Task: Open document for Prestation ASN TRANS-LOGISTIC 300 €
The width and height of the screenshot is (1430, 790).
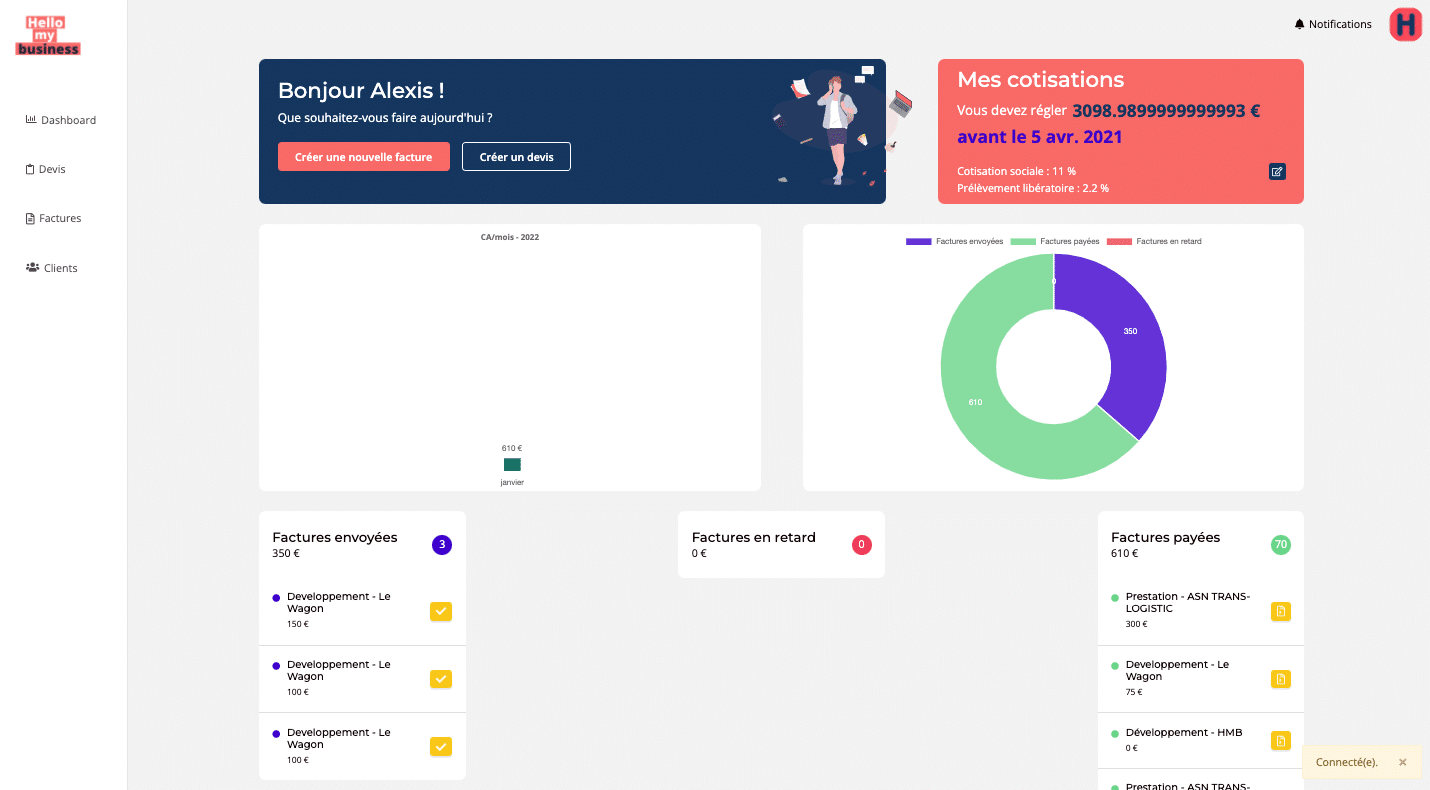Action: pos(1280,611)
